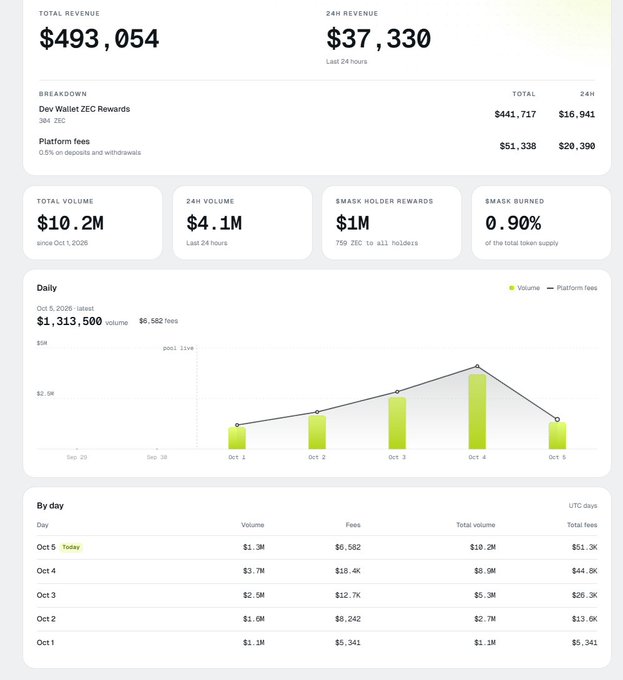The height and width of the screenshot is (680, 623).
Task: Click the '$6,582 fees' label above chart
Action: click(158, 321)
